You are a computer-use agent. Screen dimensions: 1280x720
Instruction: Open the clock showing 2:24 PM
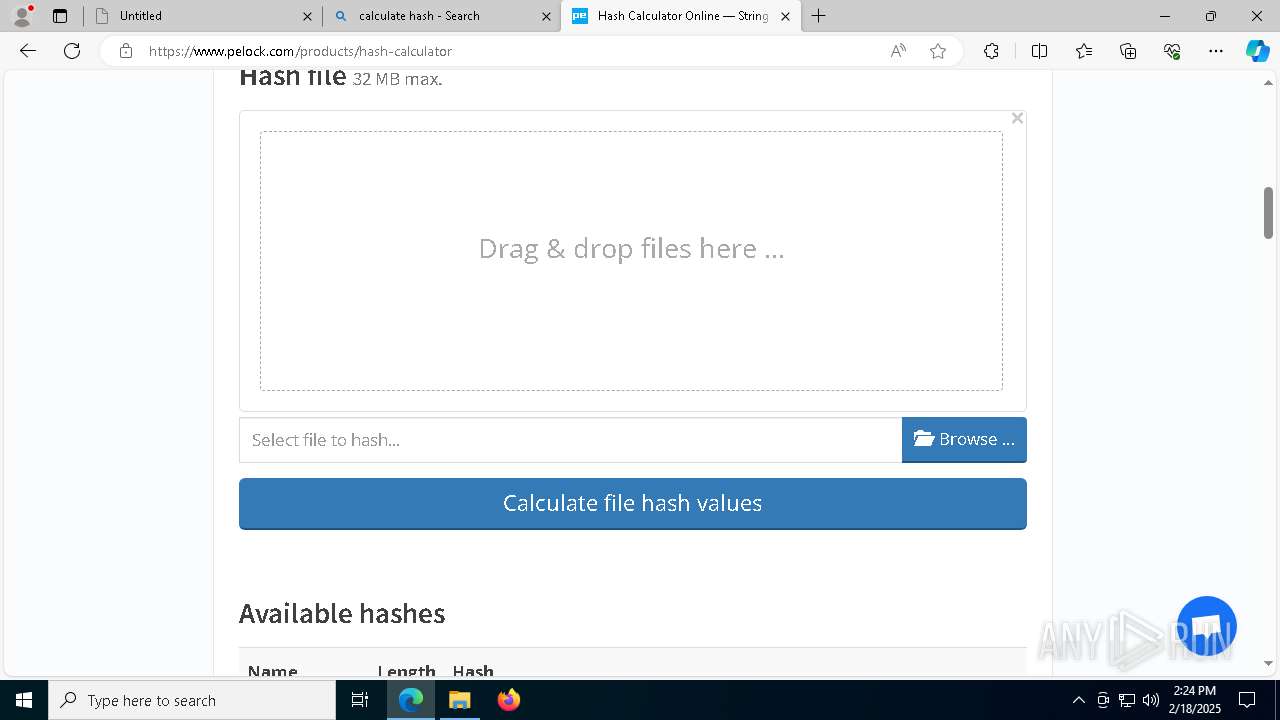[x=1195, y=700]
